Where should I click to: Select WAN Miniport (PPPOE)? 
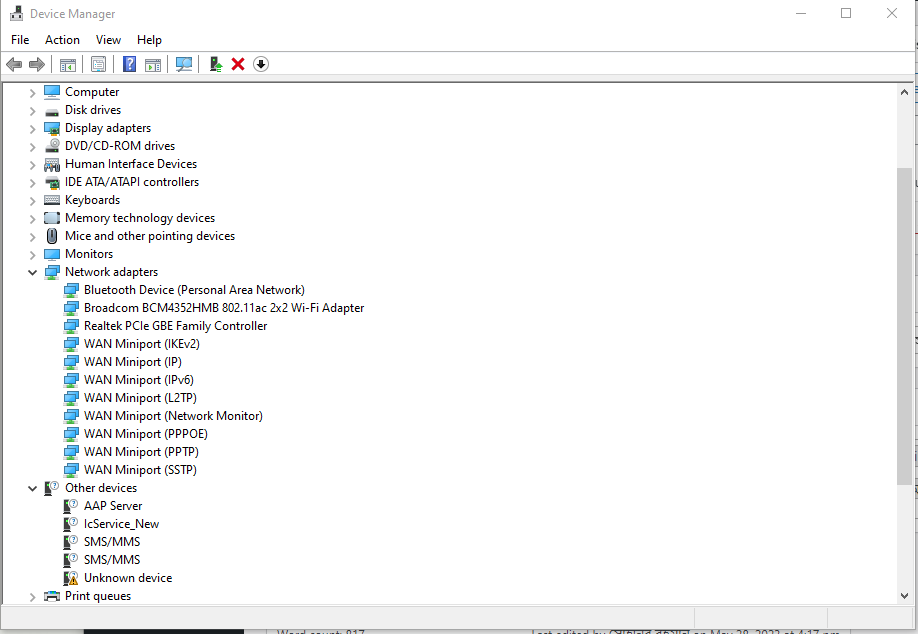pyautogui.click(x=146, y=434)
